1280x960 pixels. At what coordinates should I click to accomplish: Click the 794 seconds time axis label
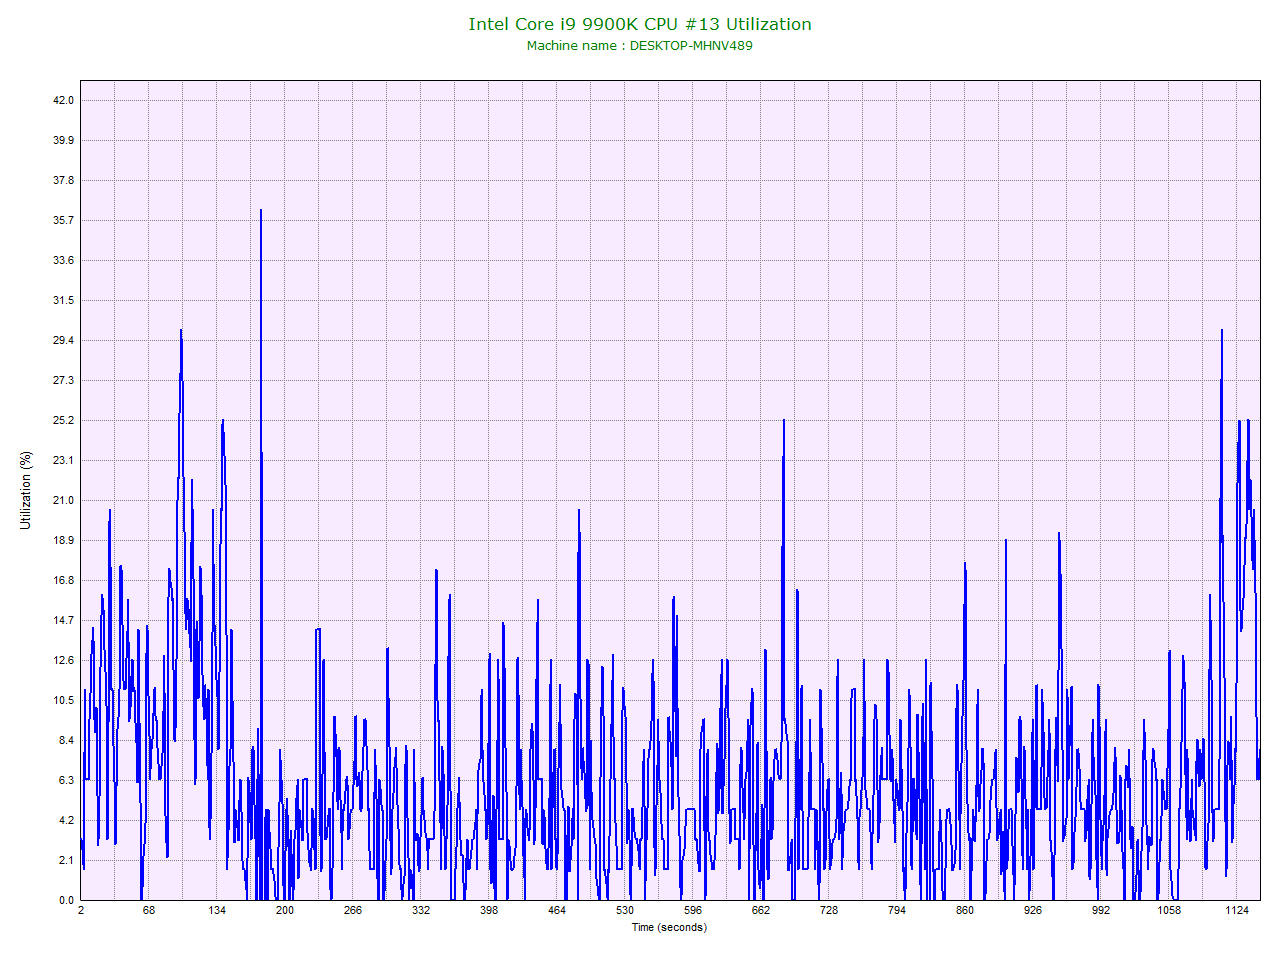897,910
